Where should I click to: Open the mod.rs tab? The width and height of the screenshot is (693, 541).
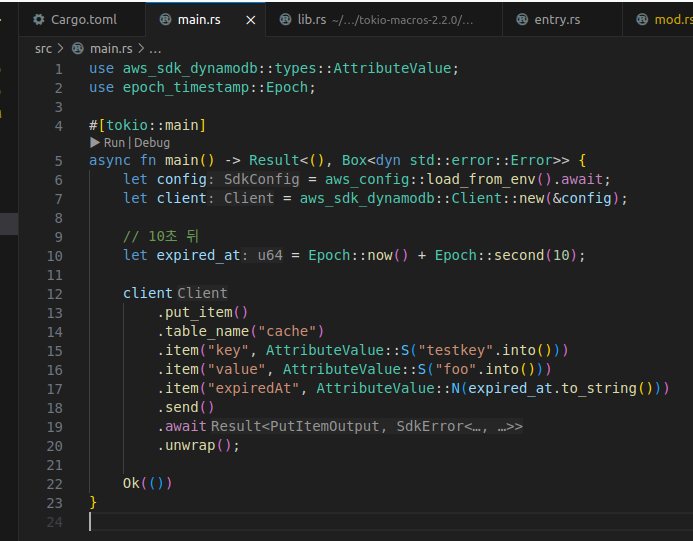670,20
